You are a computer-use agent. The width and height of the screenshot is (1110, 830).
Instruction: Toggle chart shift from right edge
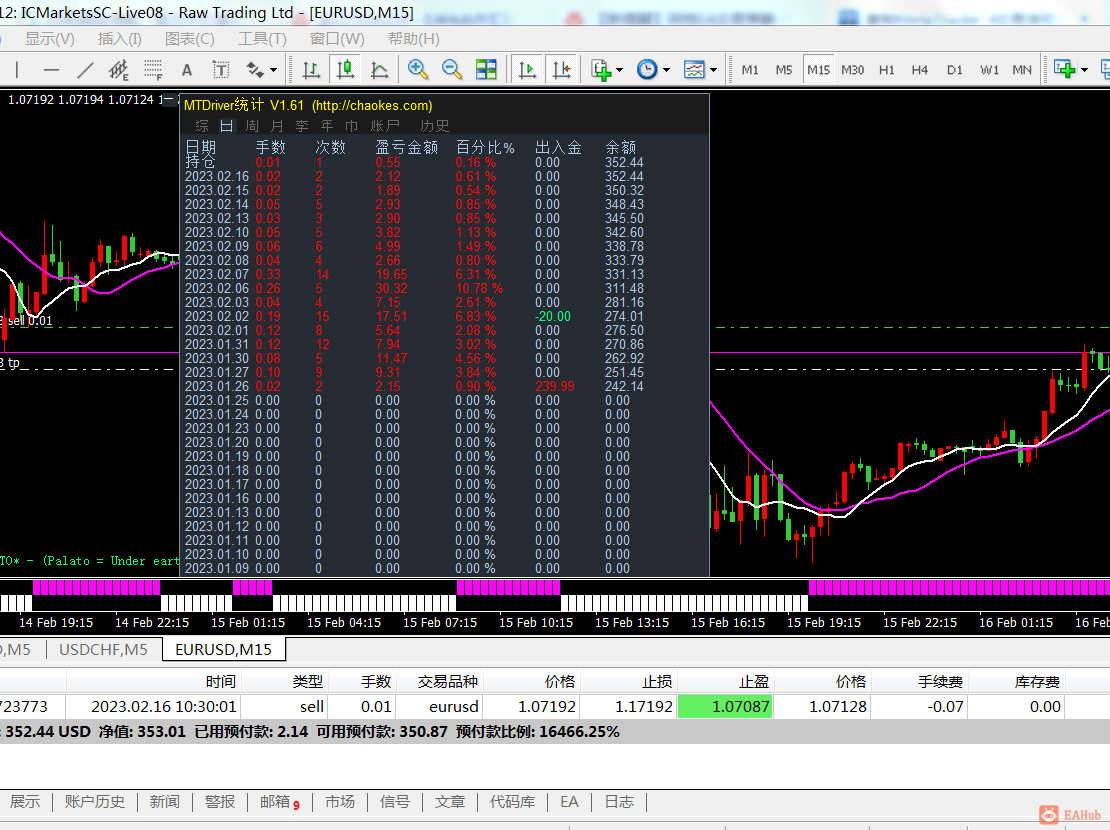click(561, 69)
